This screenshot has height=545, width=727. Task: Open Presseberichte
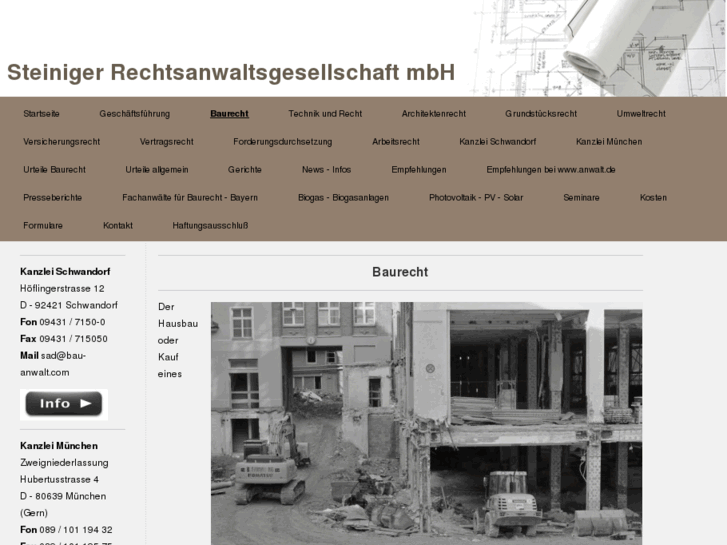52,198
